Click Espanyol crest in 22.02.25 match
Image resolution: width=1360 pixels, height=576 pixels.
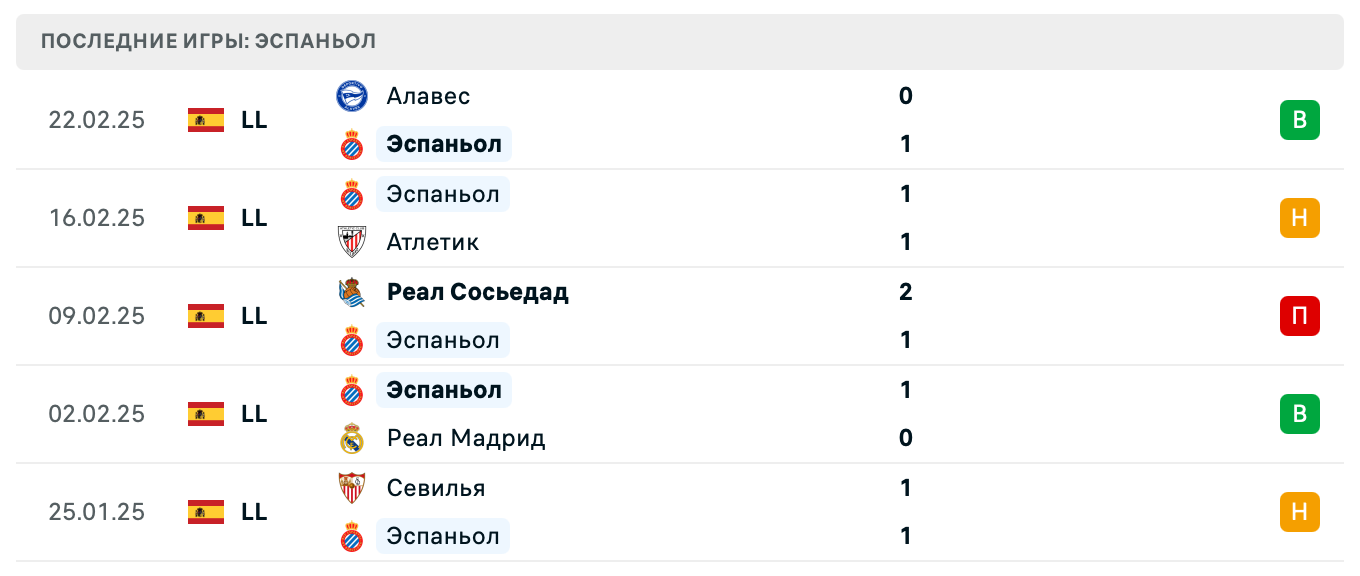tap(352, 145)
